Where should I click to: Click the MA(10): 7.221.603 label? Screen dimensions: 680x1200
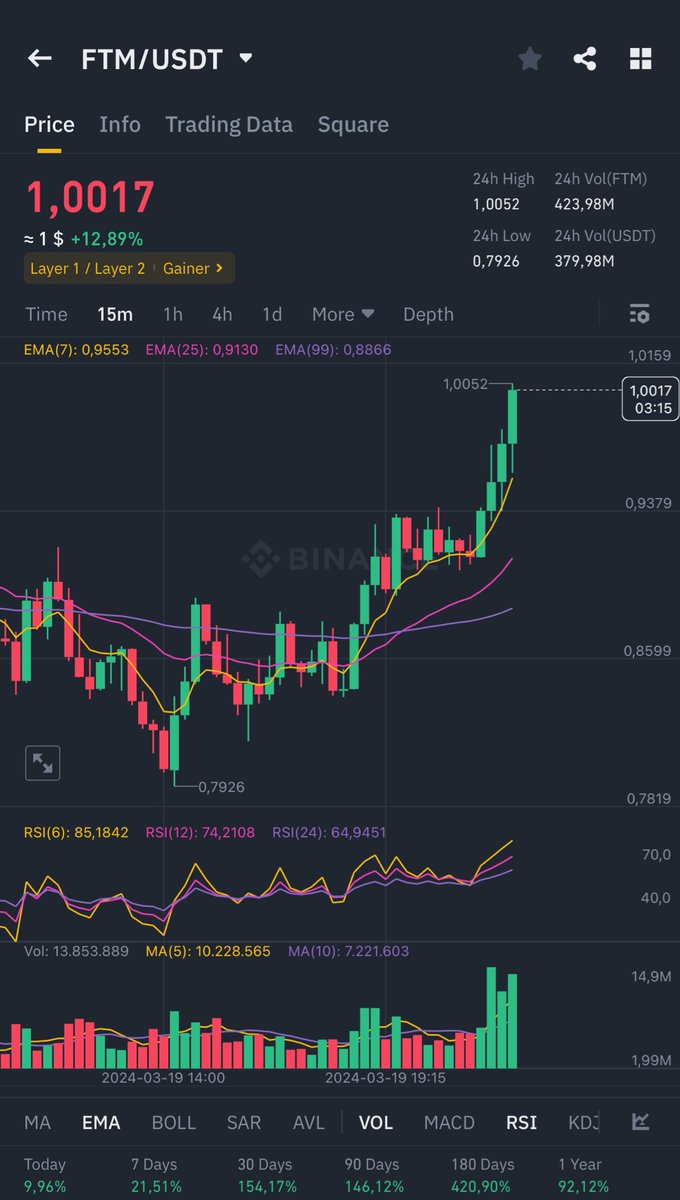coord(348,951)
